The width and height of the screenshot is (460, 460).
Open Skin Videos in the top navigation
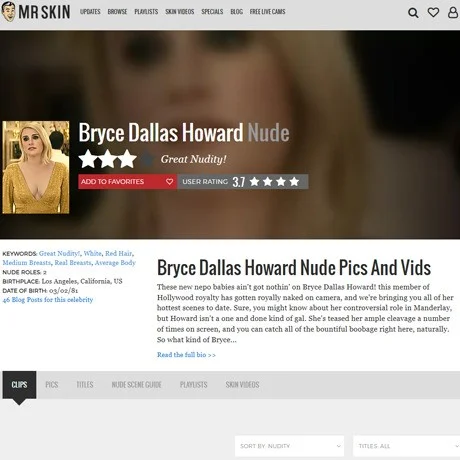179,12
